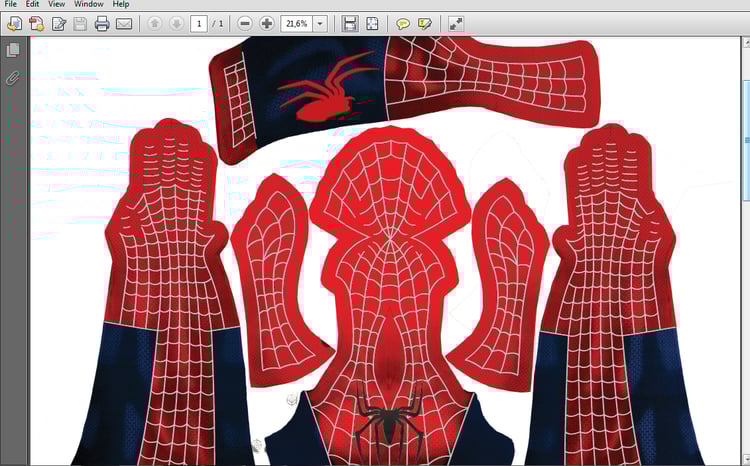750x466 pixels.
Task: Zoom out using the minus button
Action: pyautogui.click(x=245, y=23)
